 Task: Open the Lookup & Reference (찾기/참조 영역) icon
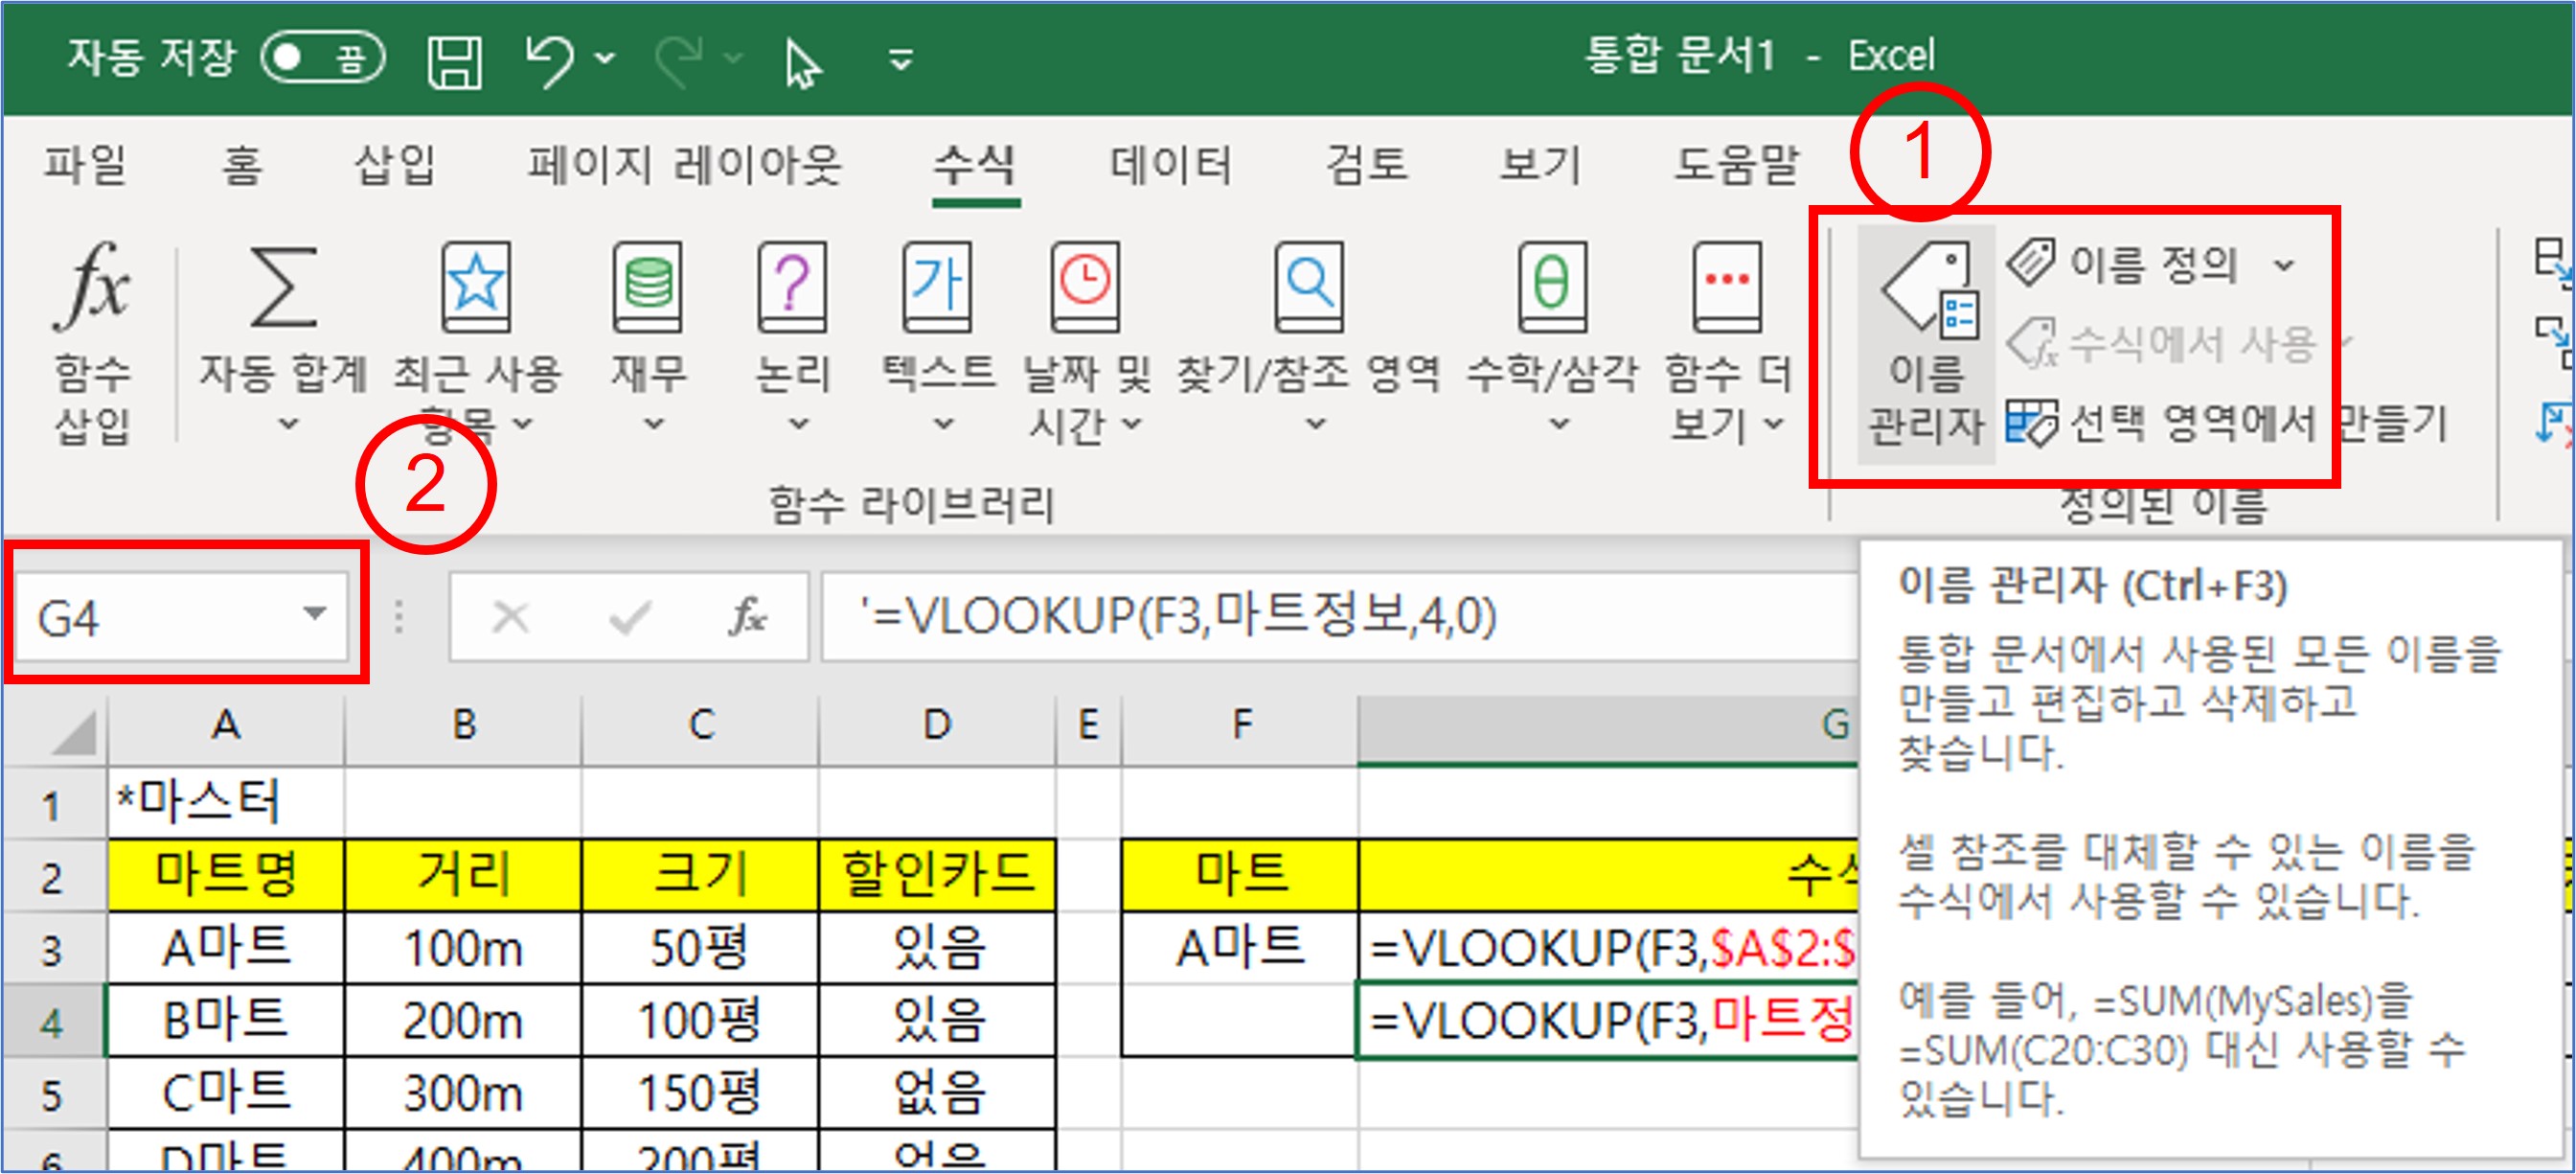[x=1308, y=290]
